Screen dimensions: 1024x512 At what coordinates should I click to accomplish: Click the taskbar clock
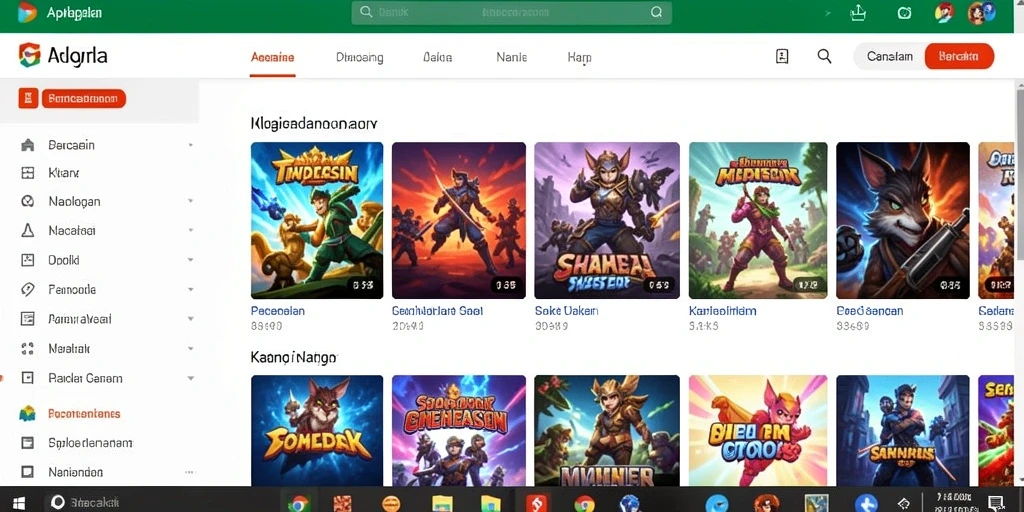(x=953, y=502)
